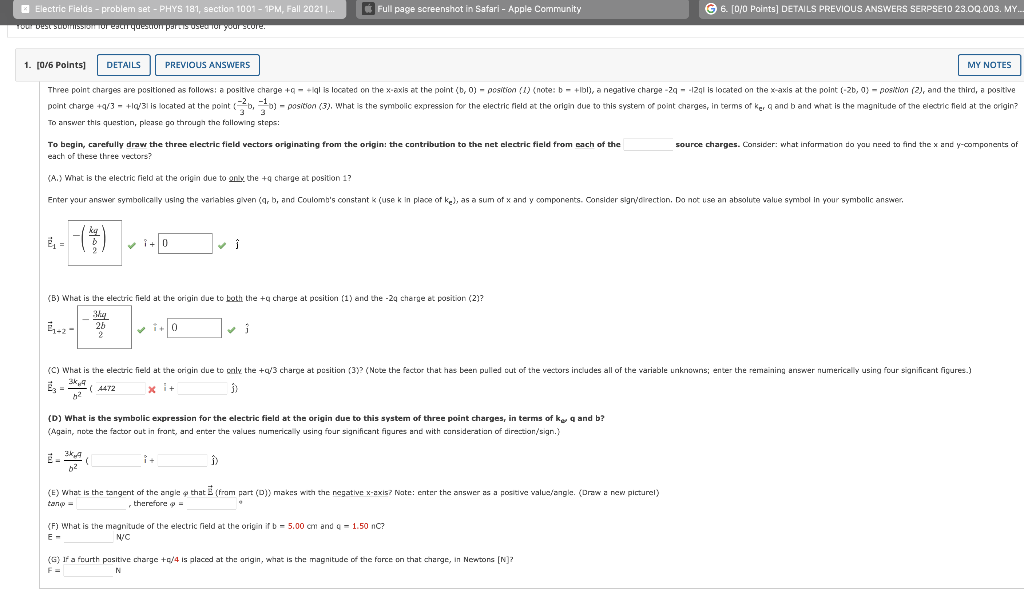This screenshot has width=1024, height=616.
Task: Click the E1-2 x-component answer box
Action: point(104,327)
